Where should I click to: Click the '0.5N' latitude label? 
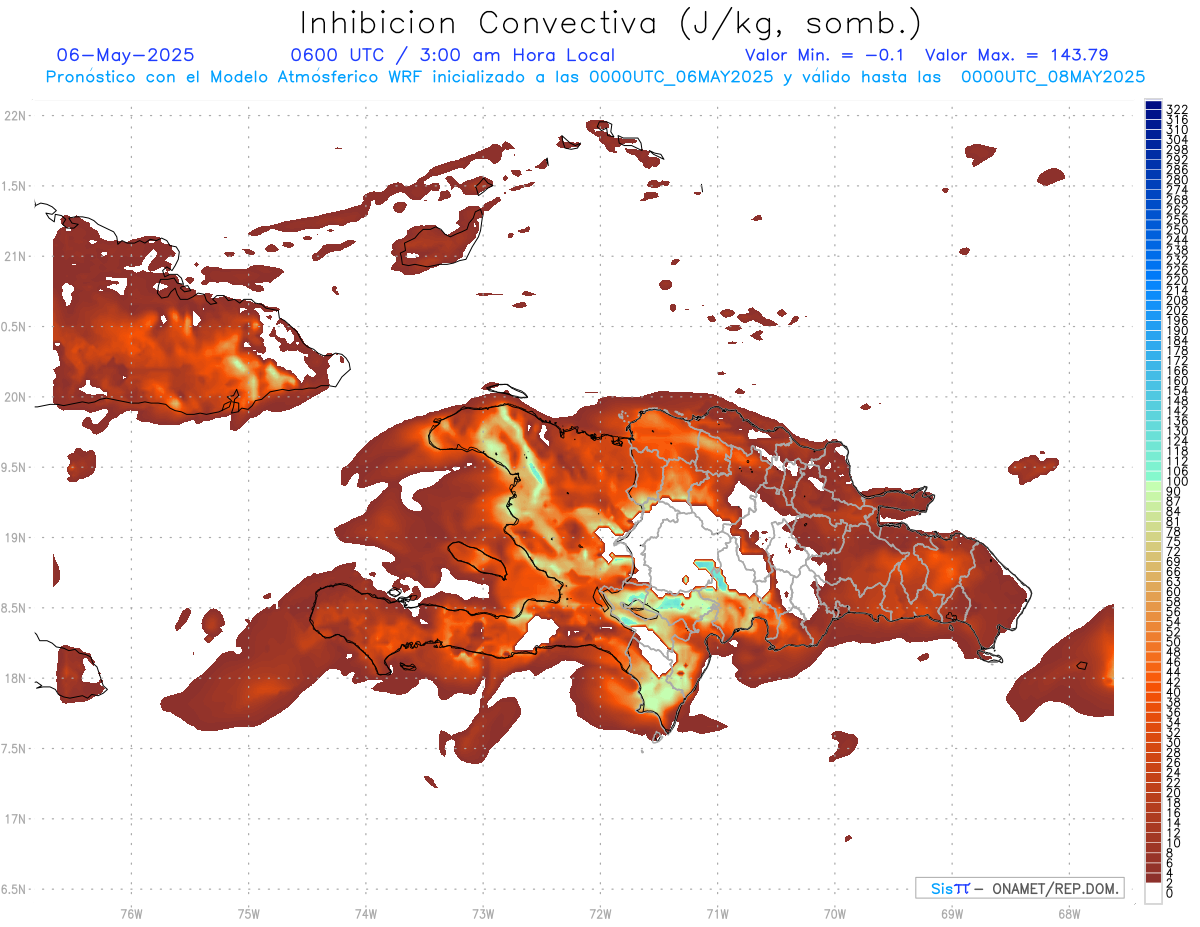14,327
